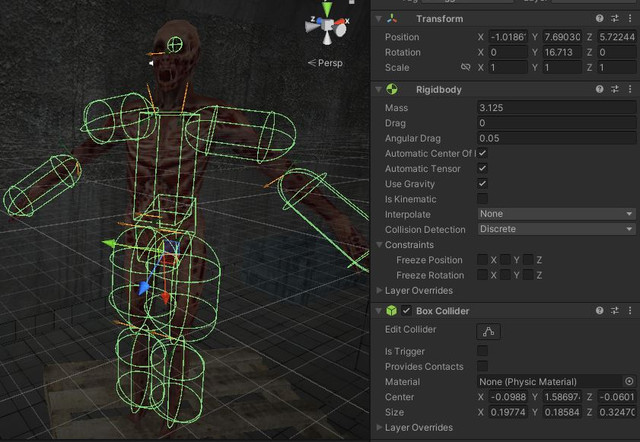Collapse the Constraints foldout
The height and width of the screenshot is (442, 640).
[380, 245]
